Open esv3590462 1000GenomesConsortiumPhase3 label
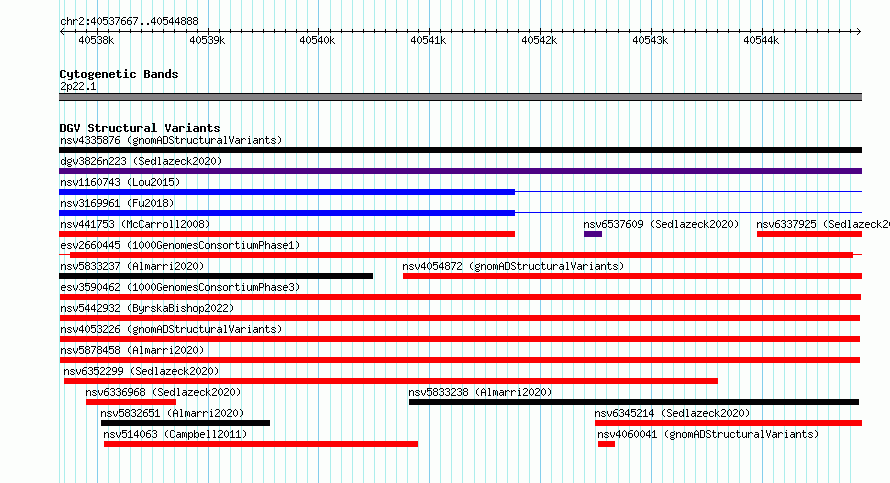Screen dimensions: 890x483 tap(180, 287)
